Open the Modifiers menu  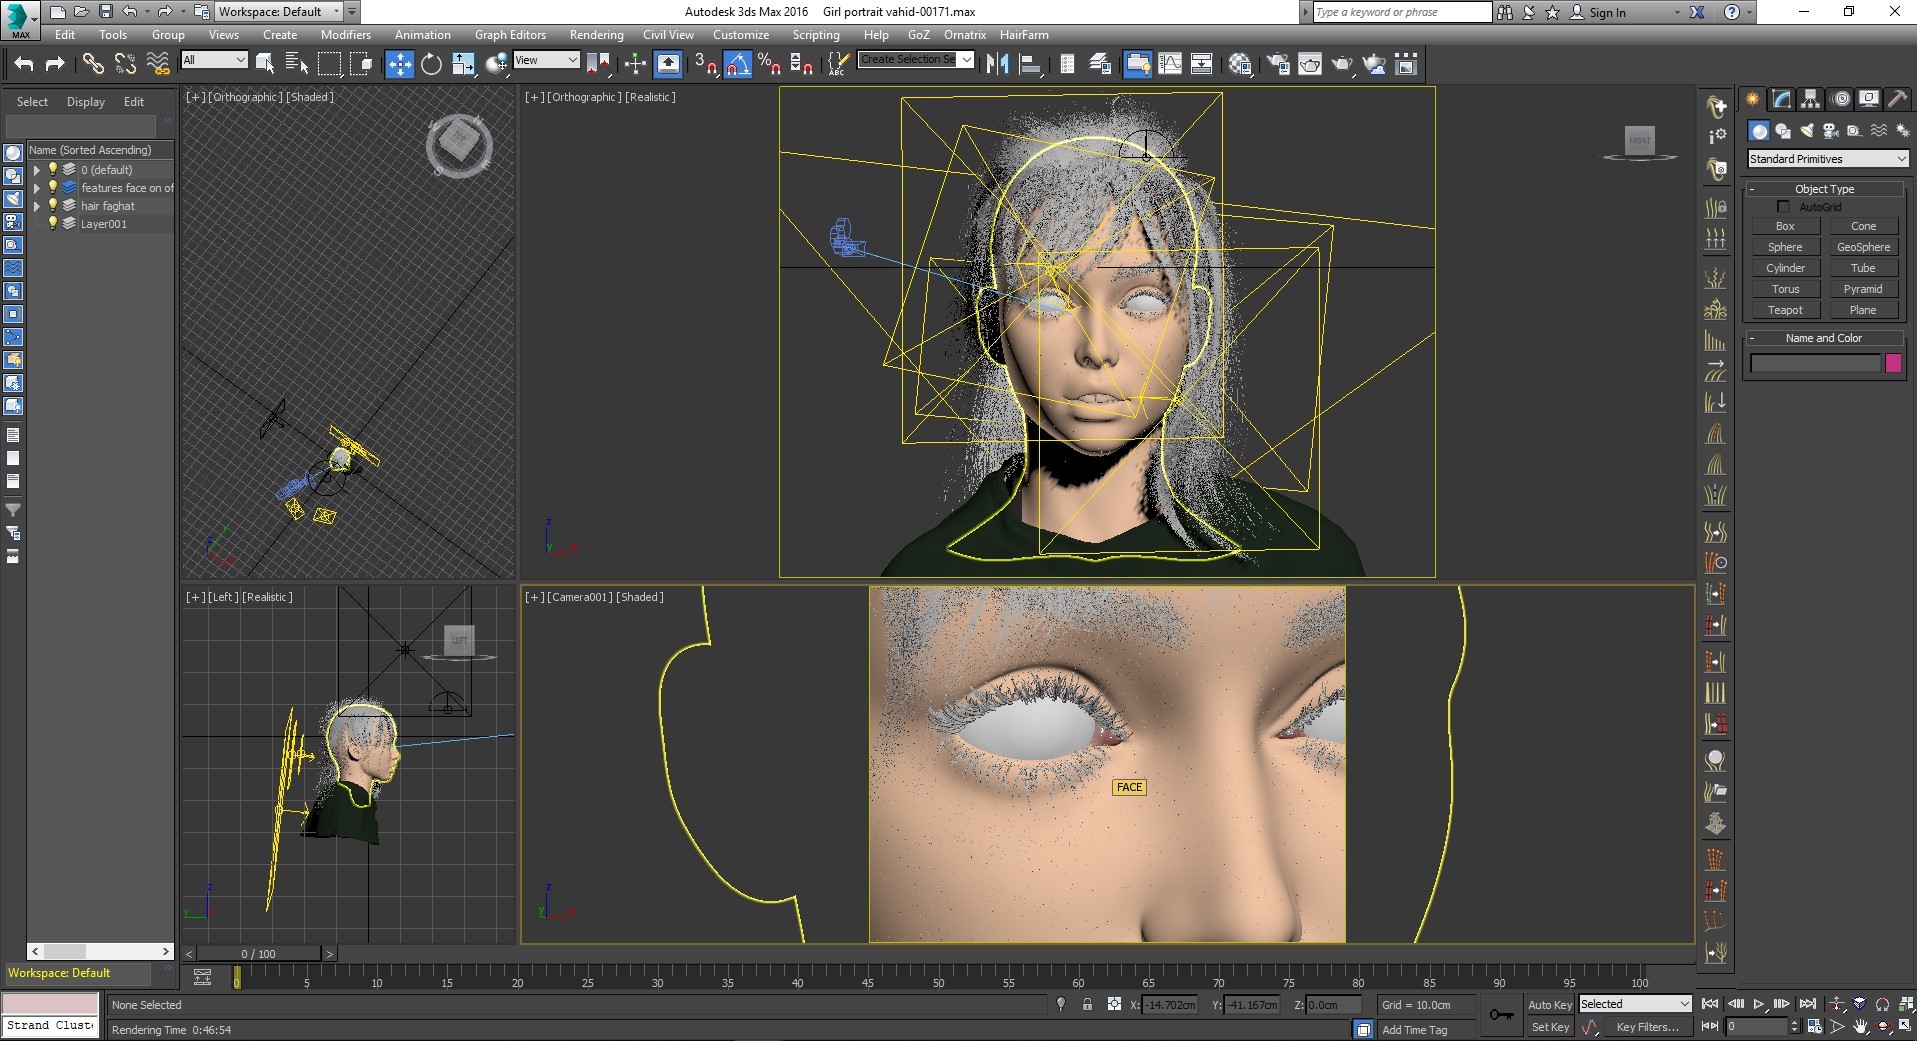coord(345,34)
